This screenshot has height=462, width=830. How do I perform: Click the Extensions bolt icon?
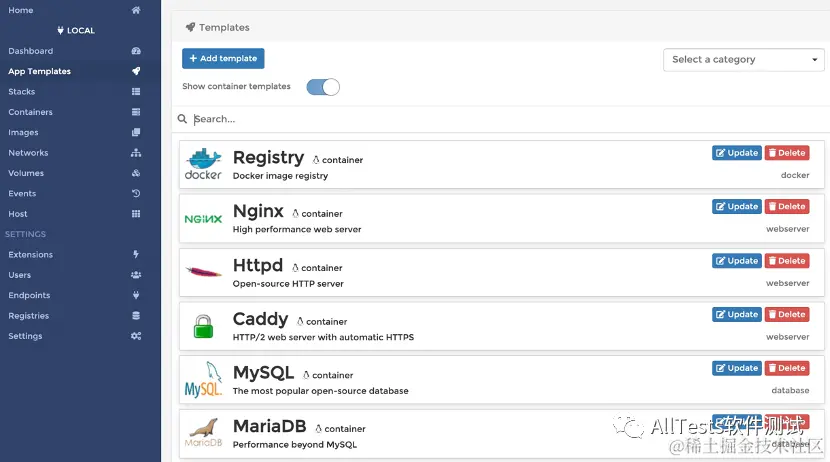(136, 255)
